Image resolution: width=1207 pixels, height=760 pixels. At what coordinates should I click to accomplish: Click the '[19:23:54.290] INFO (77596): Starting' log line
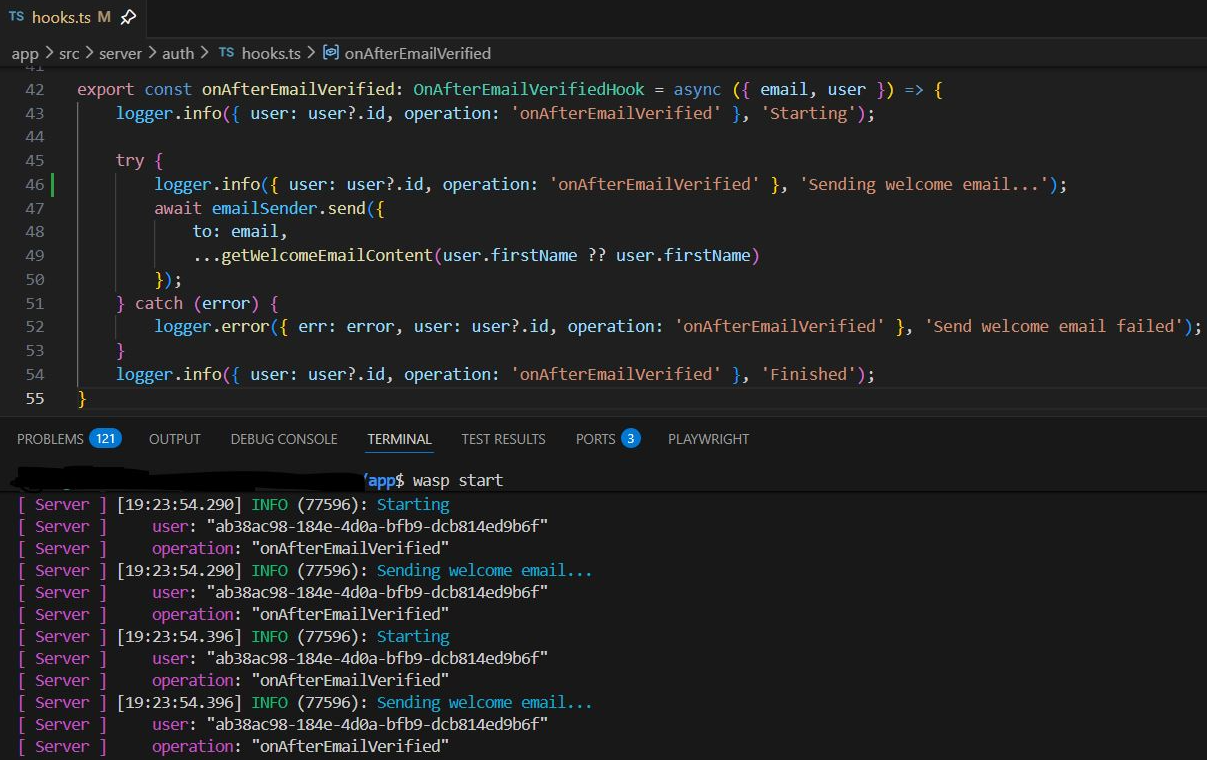pos(283,504)
